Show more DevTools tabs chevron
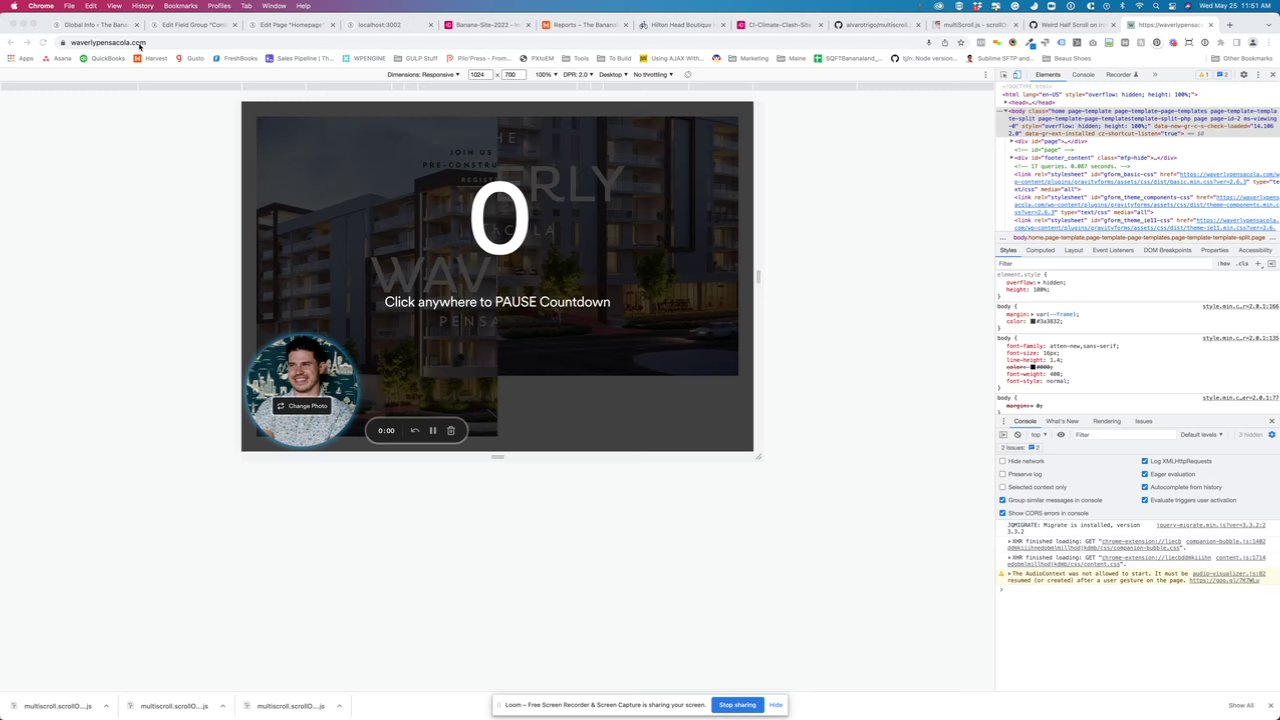This screenshot has height=720, width=1280. [x=1154, y=75]
